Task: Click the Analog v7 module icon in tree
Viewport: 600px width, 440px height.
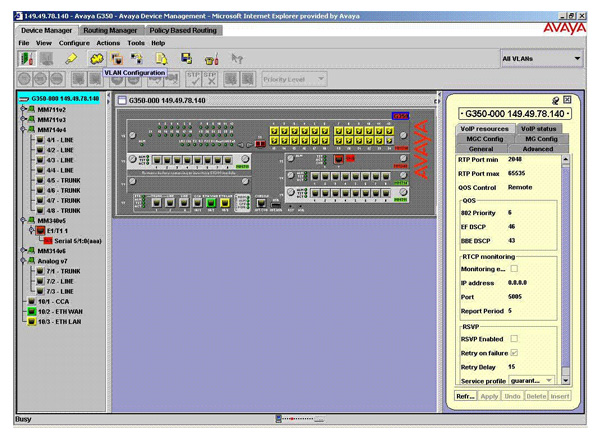Action: click(x=32, y=261)
